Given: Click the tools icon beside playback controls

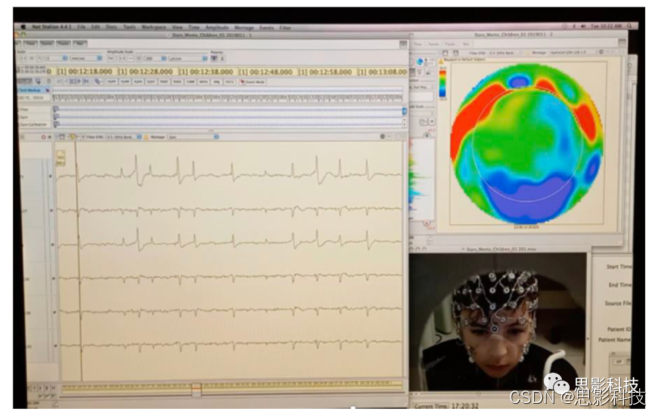Looking at the screenshot, I should click(x=98, y=81).
